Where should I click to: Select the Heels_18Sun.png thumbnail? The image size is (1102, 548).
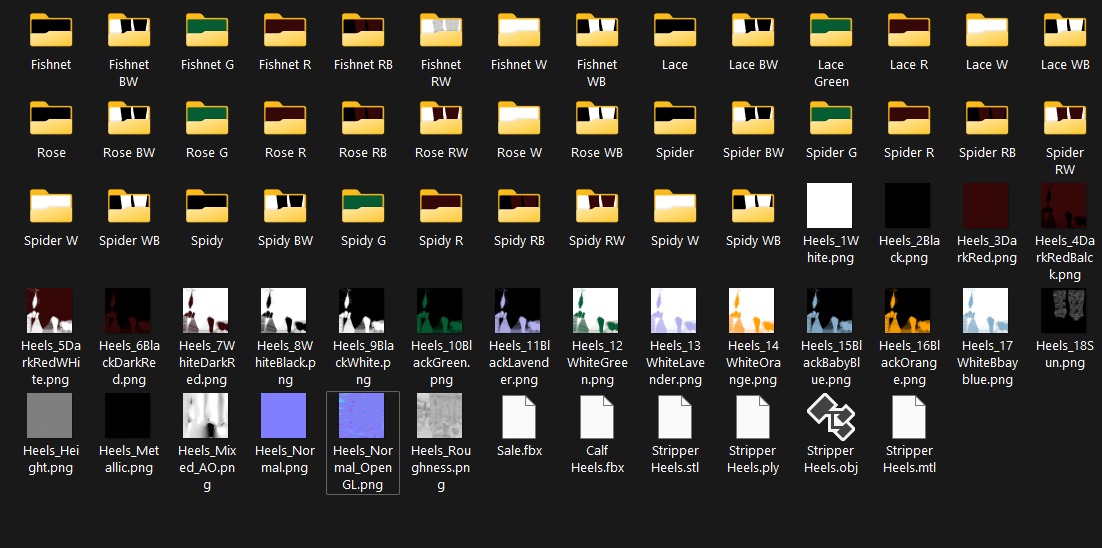click(x=1065, y=311)
